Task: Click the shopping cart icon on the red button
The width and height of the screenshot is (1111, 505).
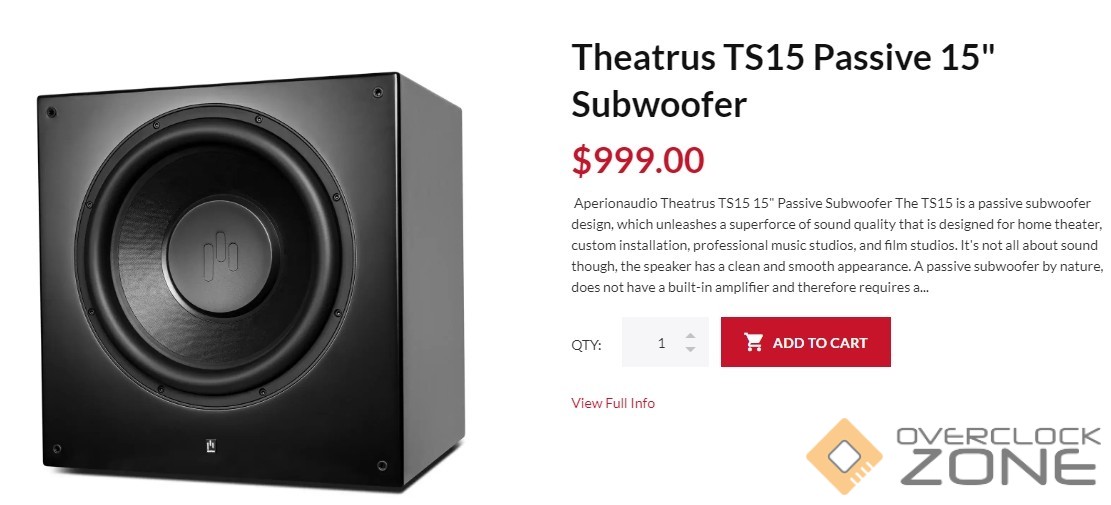Action: 754,342
